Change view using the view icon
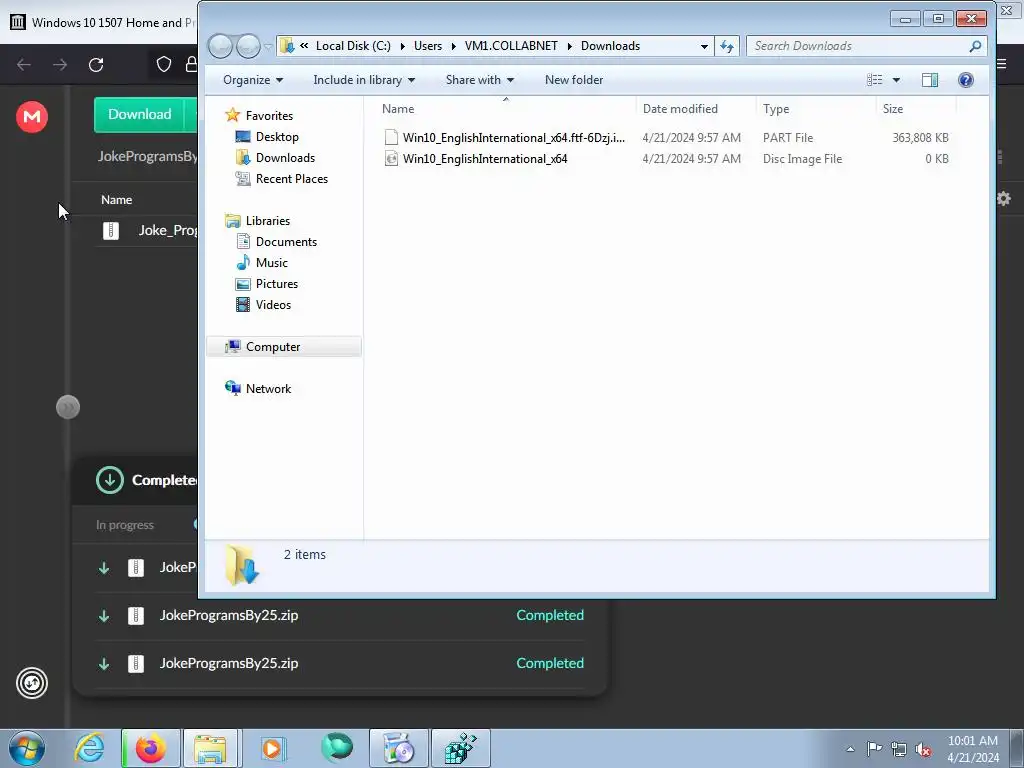The height and width of the screenshot is (768, 1024). click(x=874, y=80)
